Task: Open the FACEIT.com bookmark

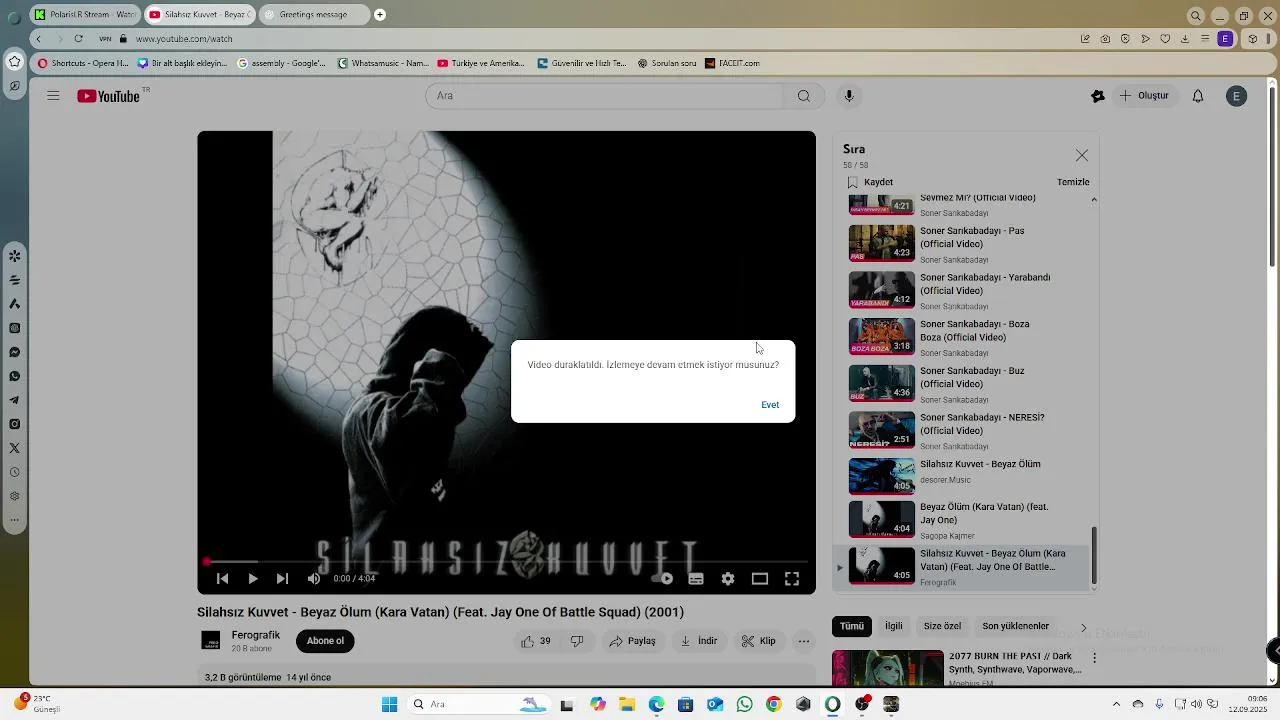Action: [732, 63]
